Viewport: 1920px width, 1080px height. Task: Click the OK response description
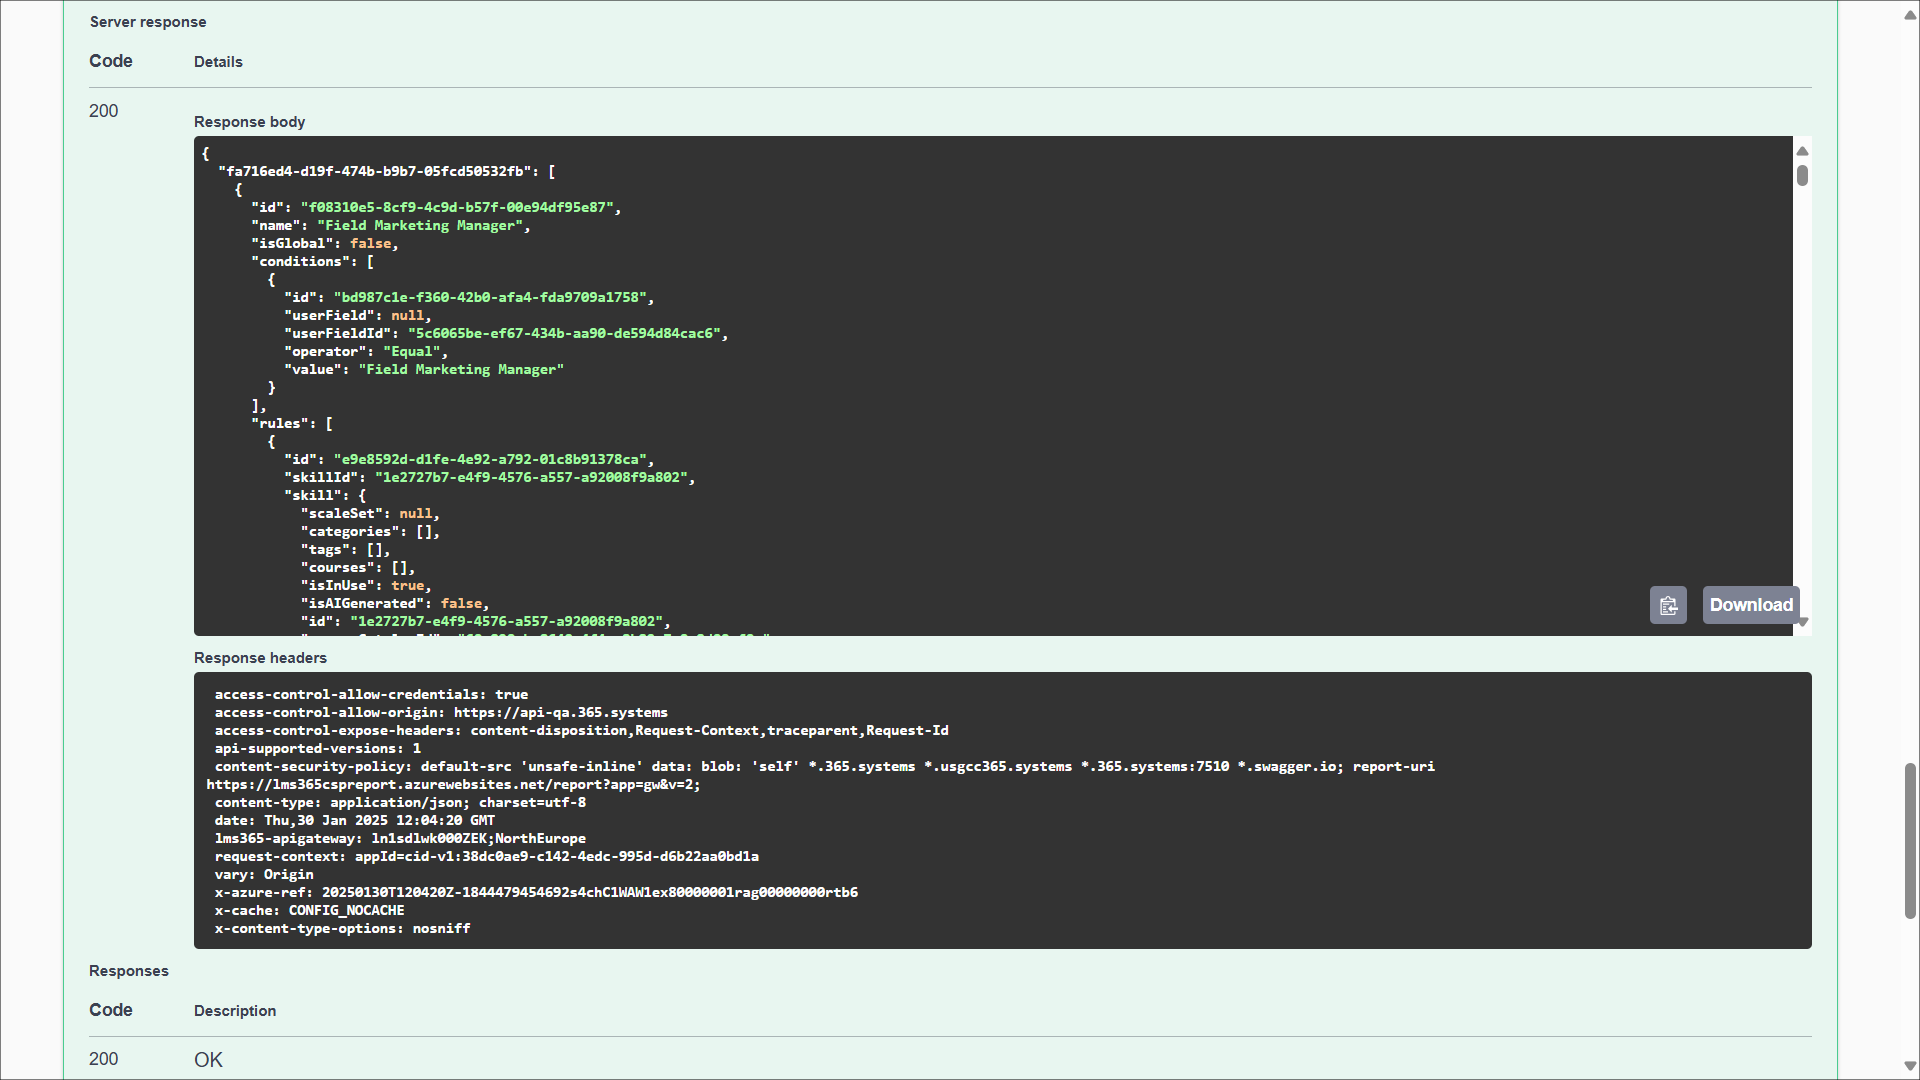(208, 1060)
